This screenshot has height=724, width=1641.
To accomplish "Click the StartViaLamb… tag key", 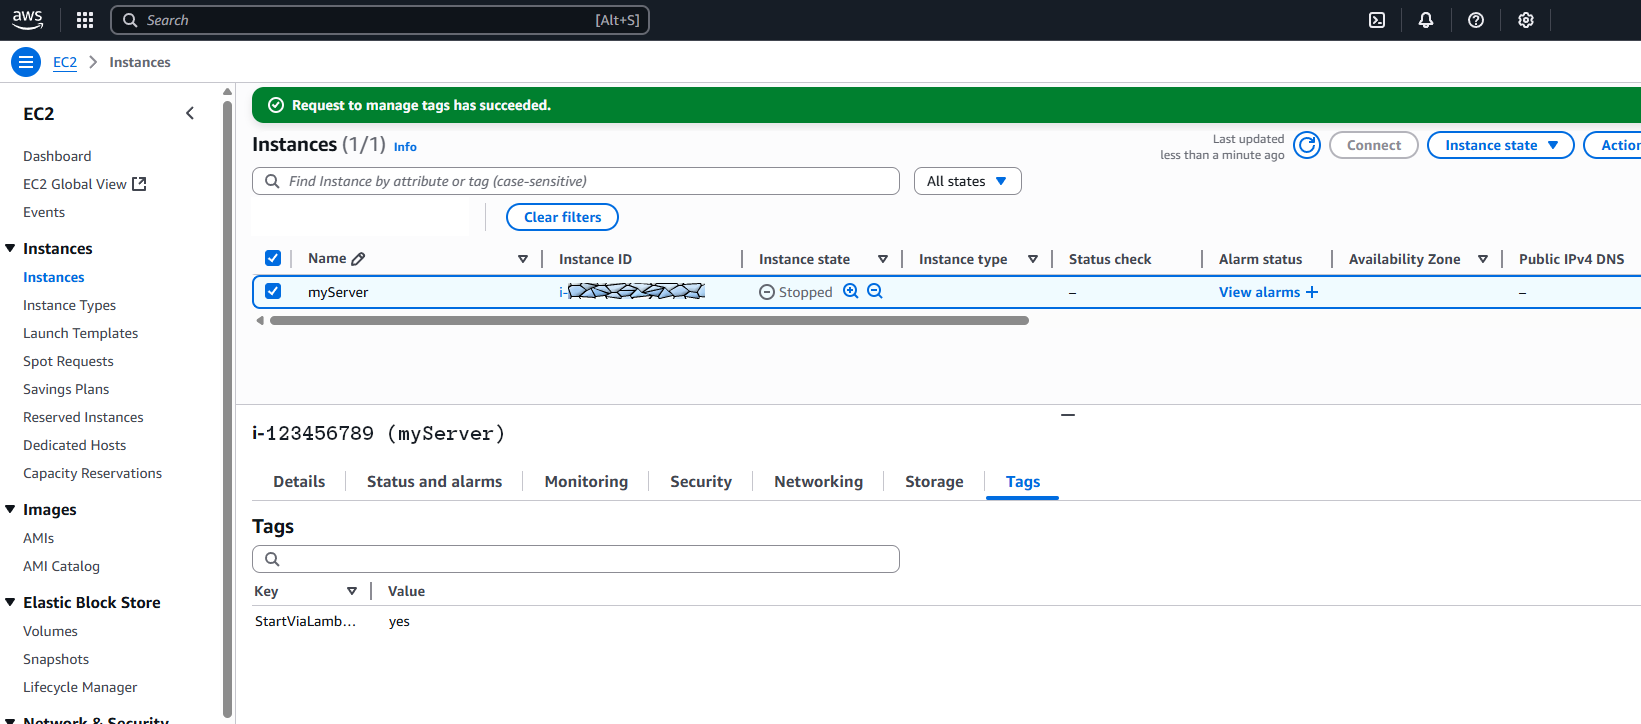I will click(305, 621).
